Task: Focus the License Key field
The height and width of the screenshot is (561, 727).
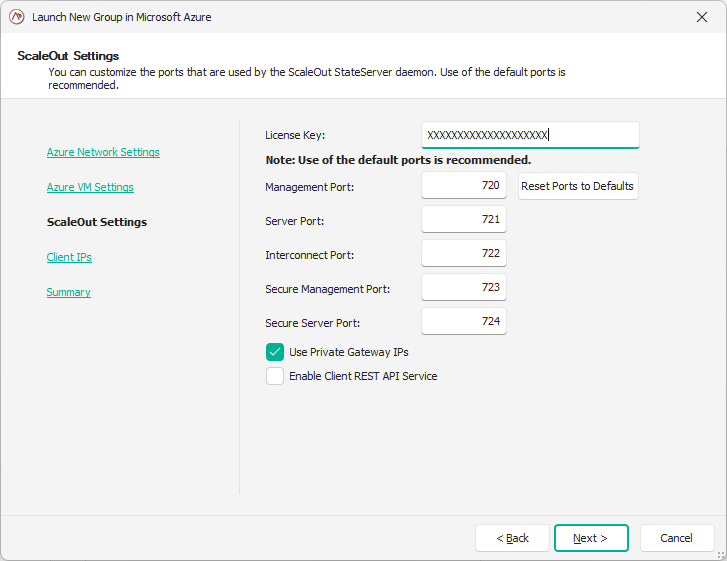Action: pos(530,135)
